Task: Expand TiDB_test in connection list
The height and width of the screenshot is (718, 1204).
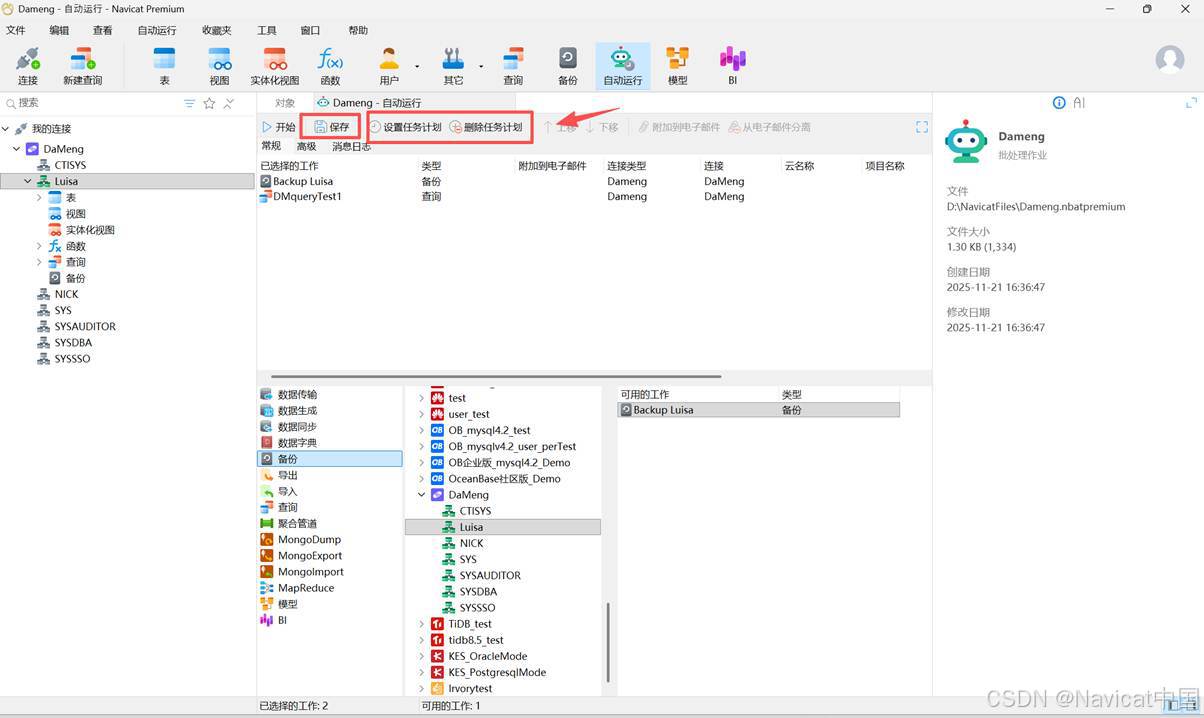Action: [x=422, y=624]
